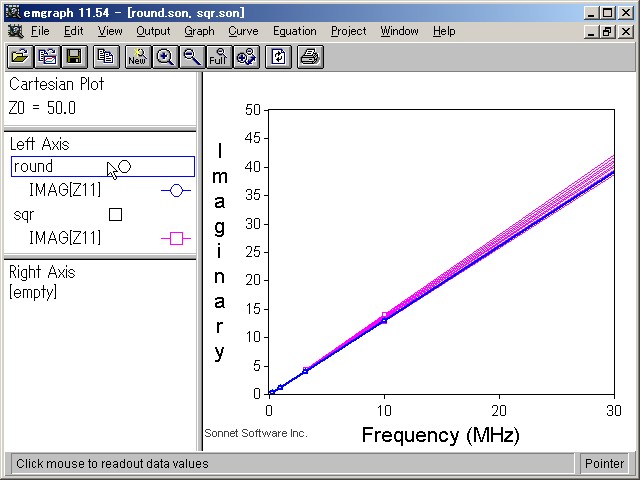This screenshot has width=640, height=480.
Task: Minimize the inner document window
Action: click(x=590, y=31)
